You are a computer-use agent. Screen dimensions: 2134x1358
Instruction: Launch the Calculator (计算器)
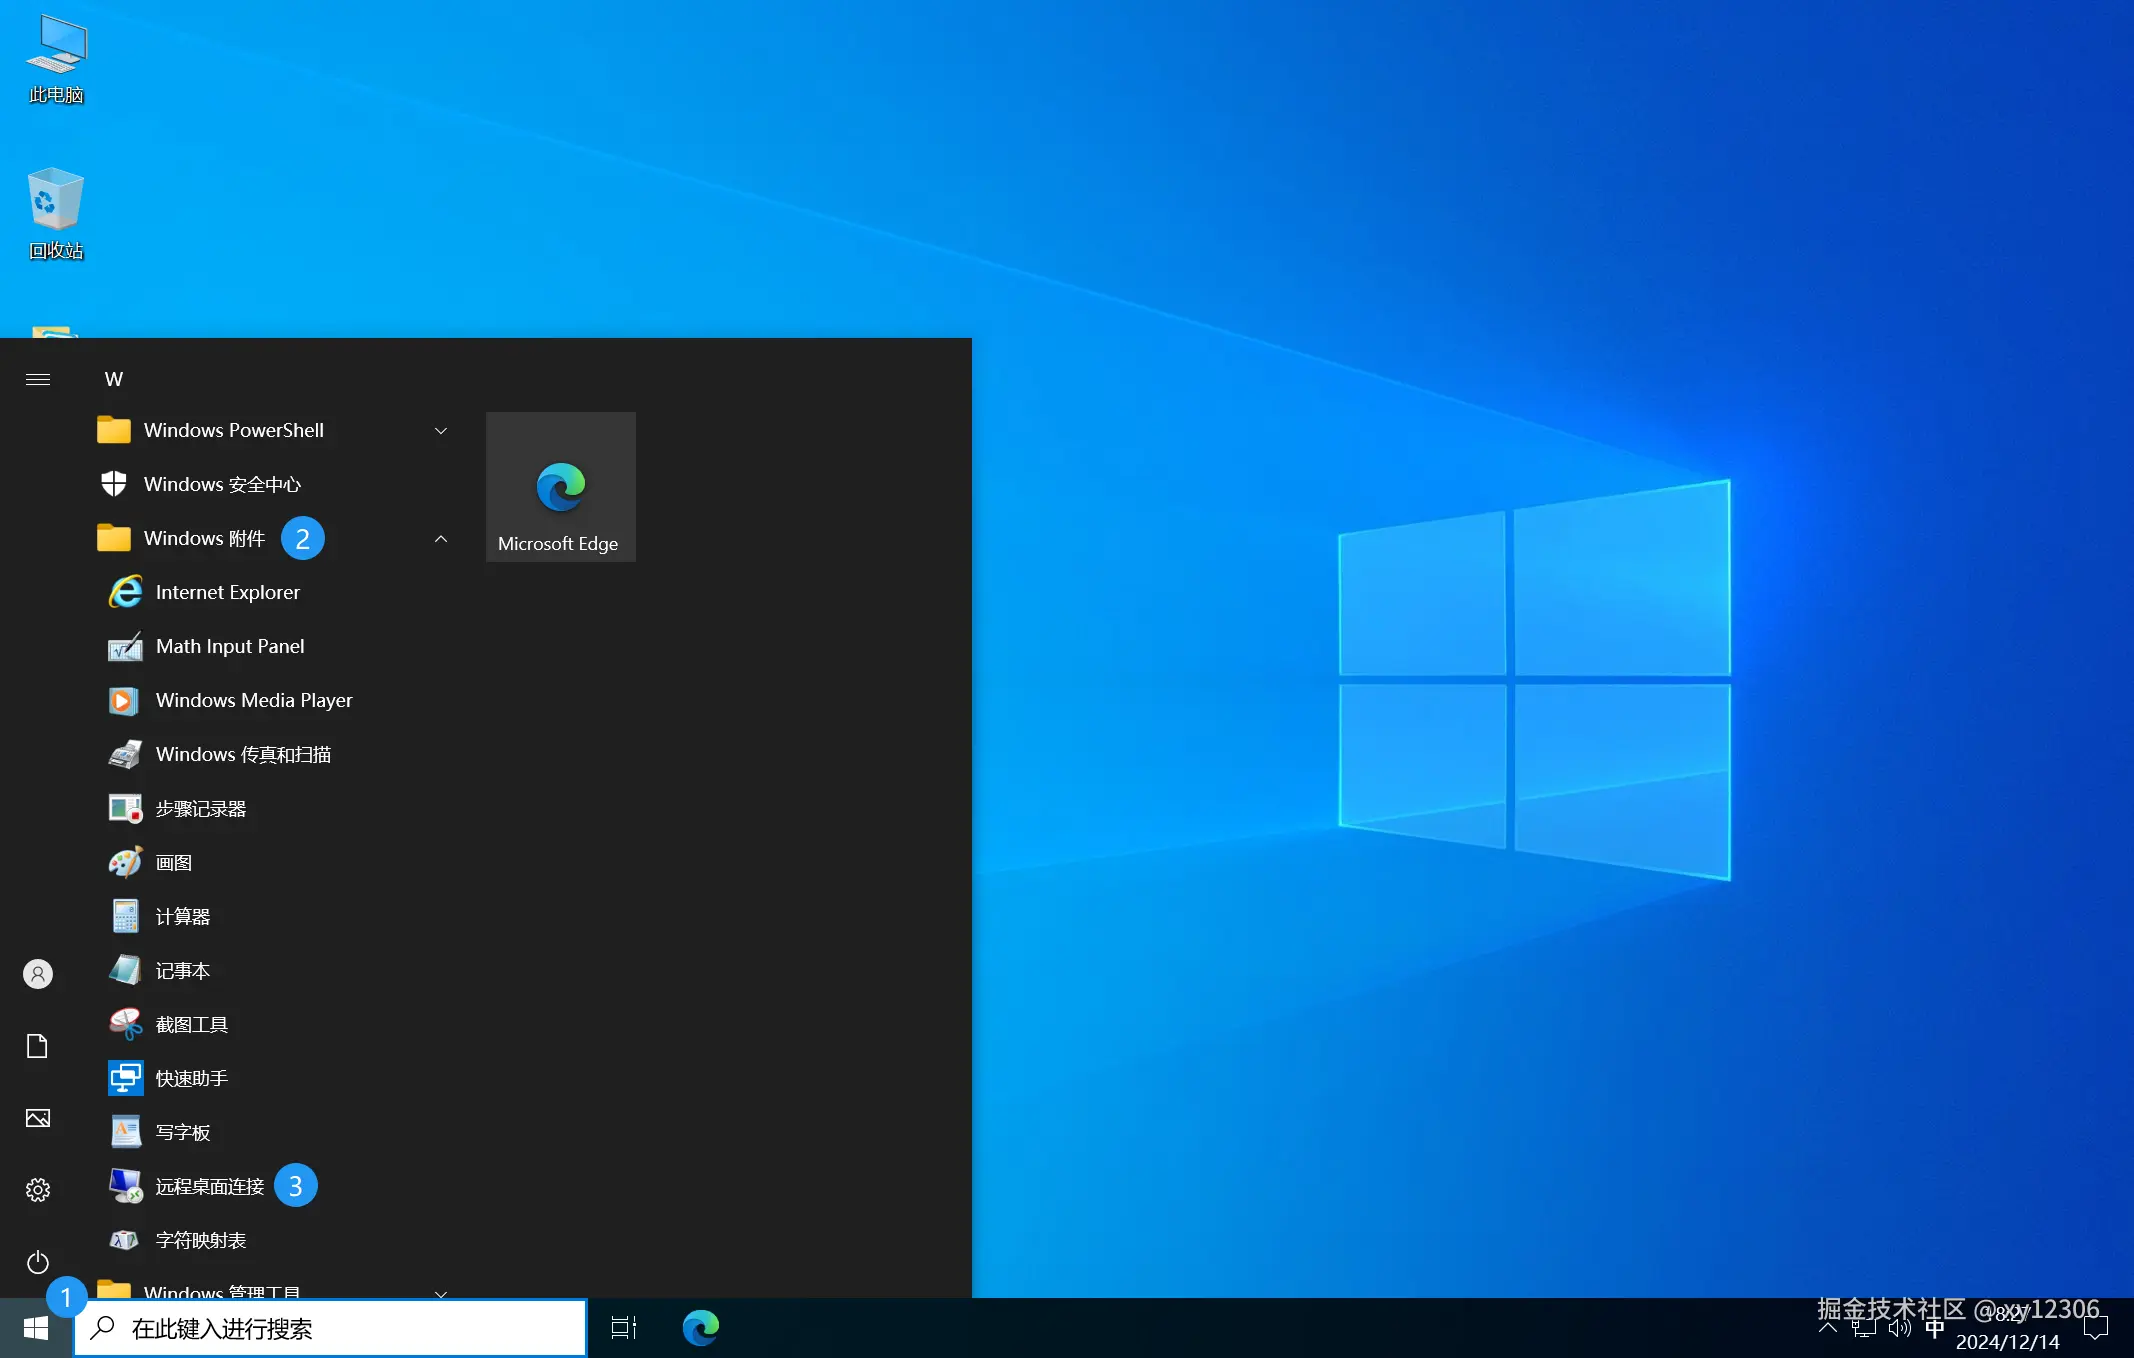coord(182,916)
